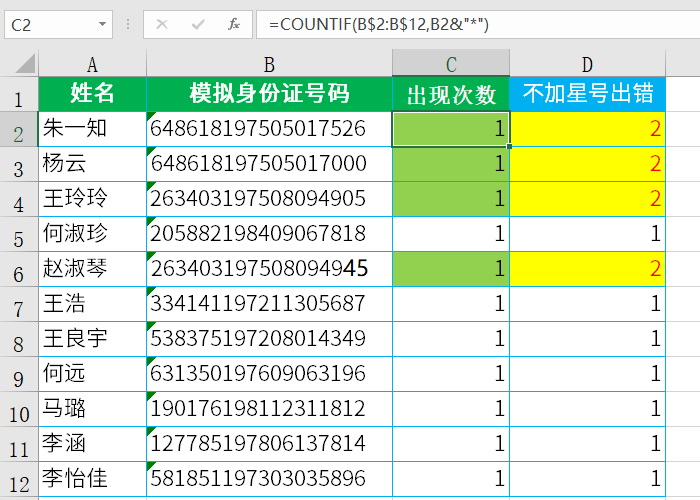Select column A header

(92, 64)
